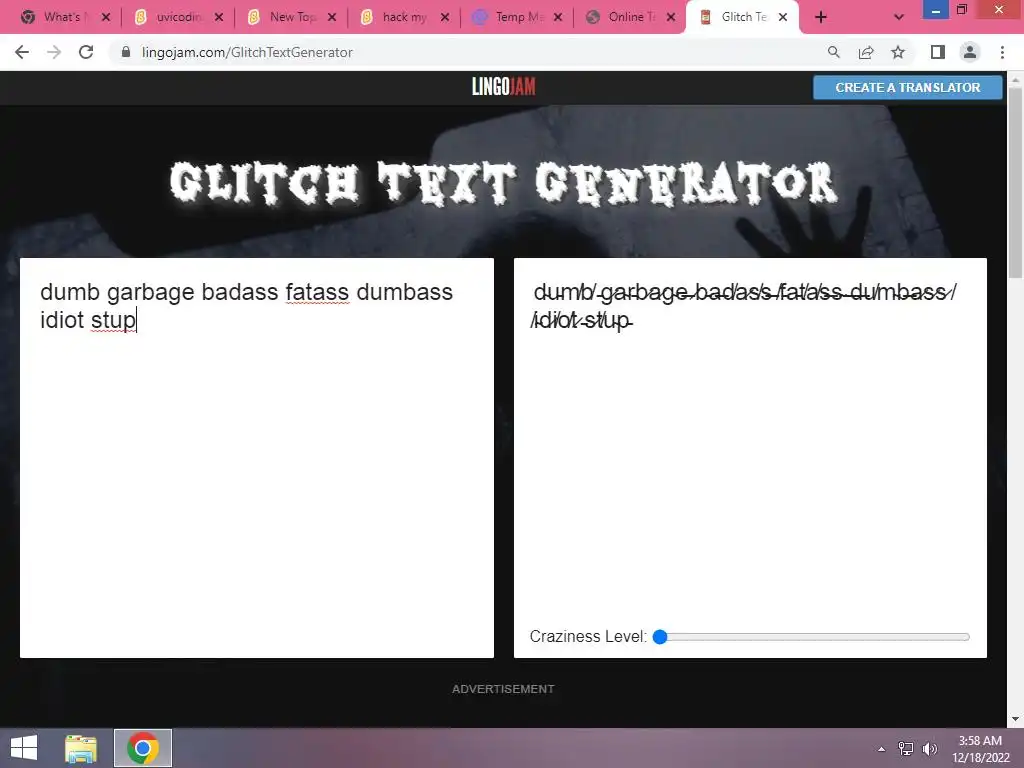Bookmark this page with the star icon
Viewport: 1024px width, 768px height.
898,52
